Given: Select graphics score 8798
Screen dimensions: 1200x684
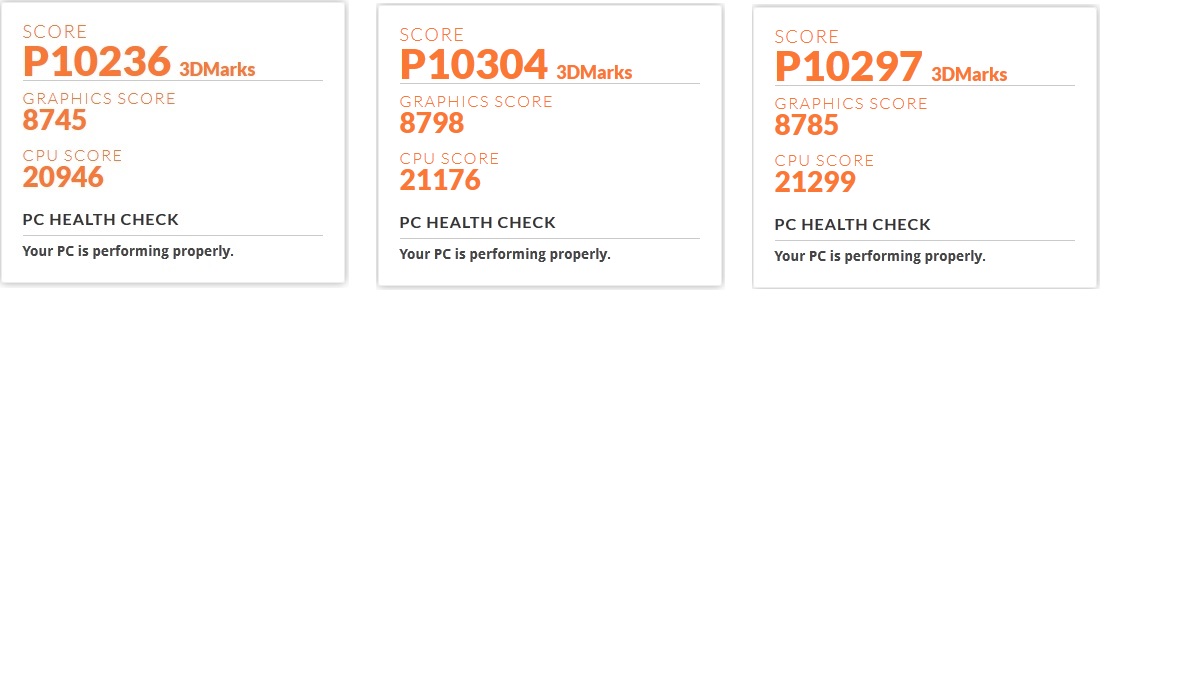Looking at the screenshot, I should [x=432, y=123].
